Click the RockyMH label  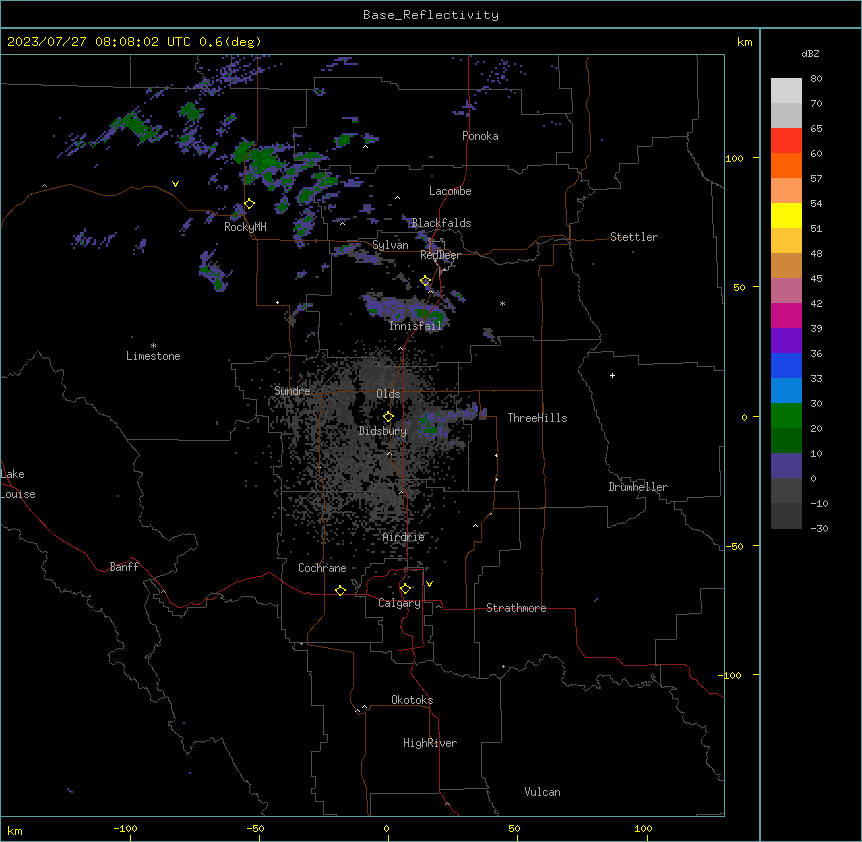tap(245, 226)
